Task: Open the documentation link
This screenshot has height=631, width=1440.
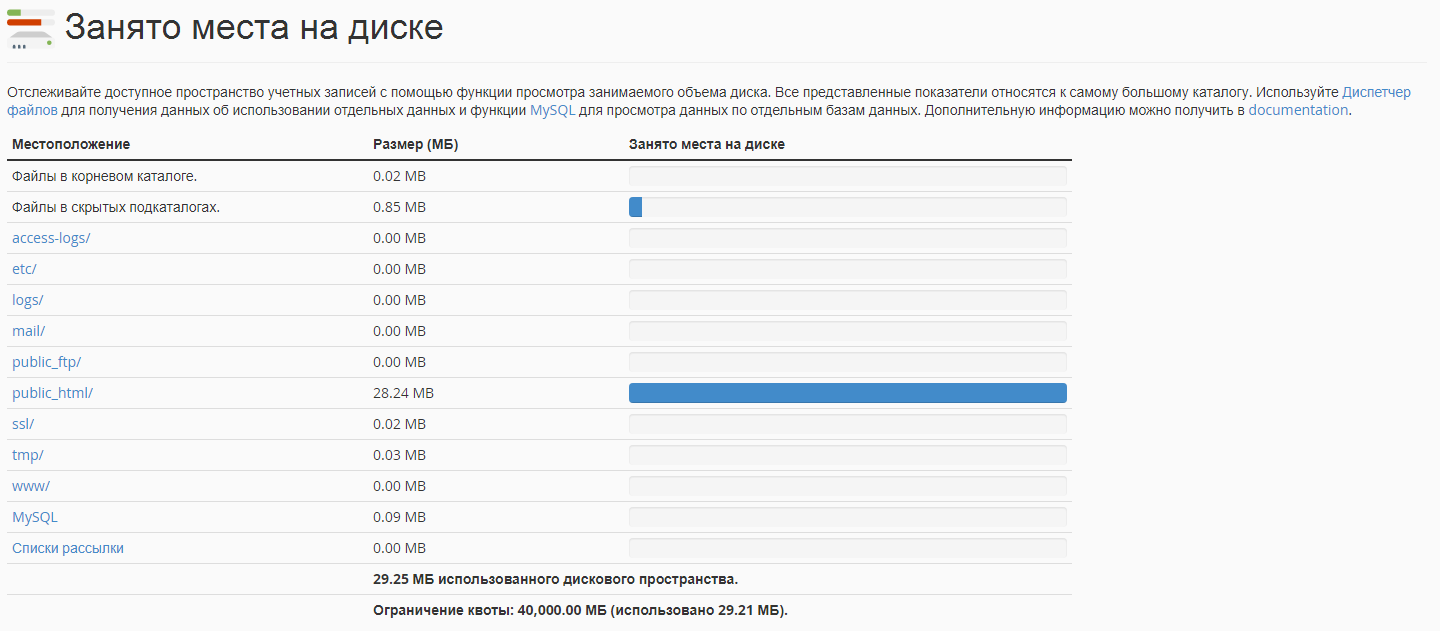Action: [1298, 110]
